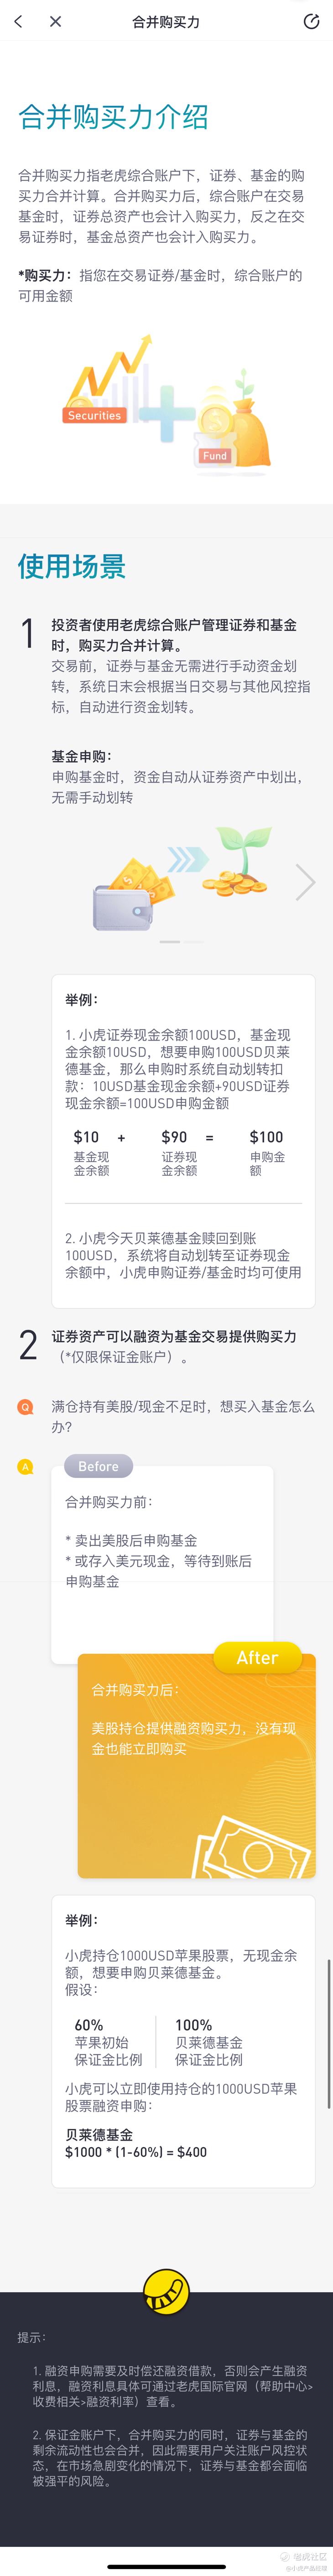The height and width of the screenshot is (2576, 333).
Task: Tap the refresh icon at top right
Action: coord(311,21)
